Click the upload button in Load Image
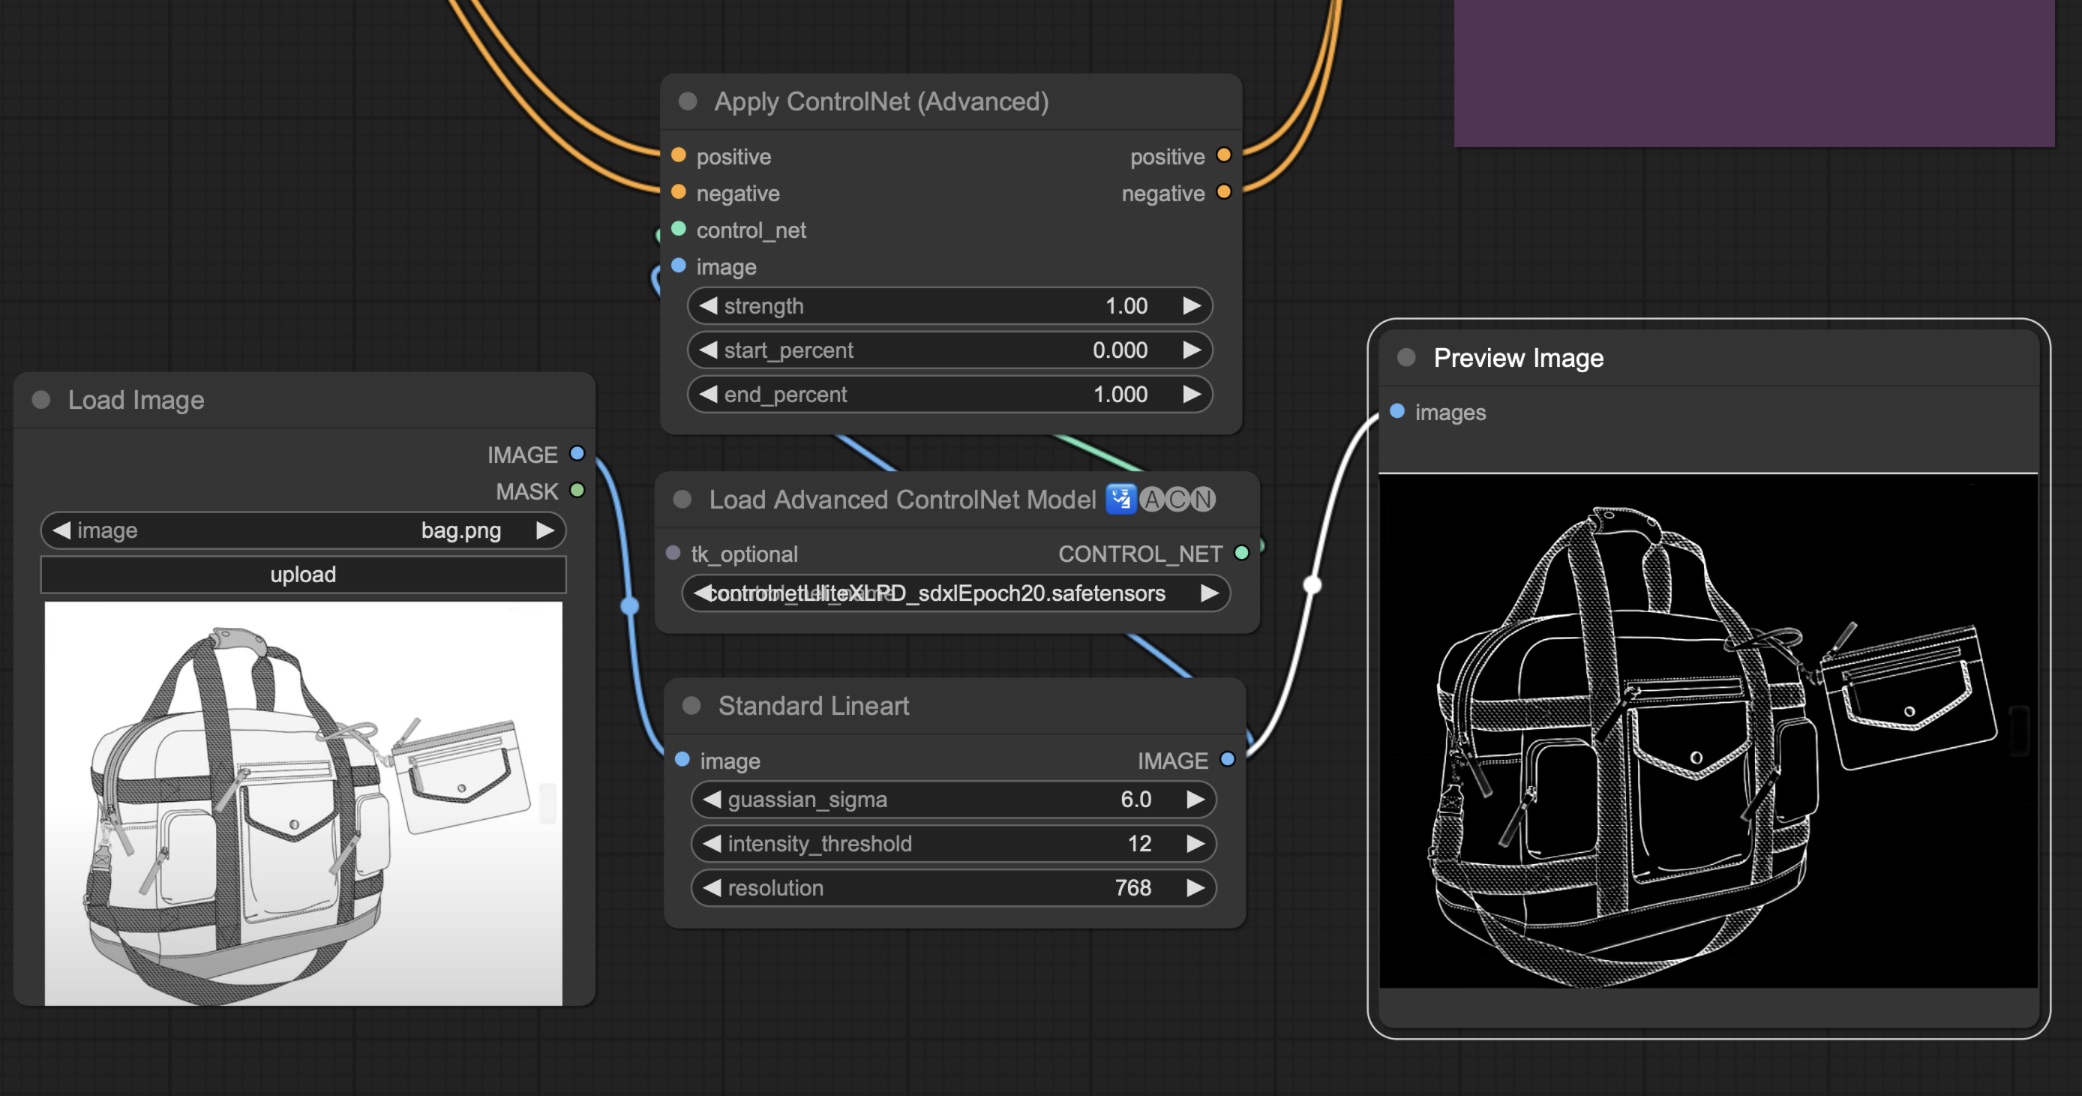Screen dimensions: 2082x1096 pyautogui.click(x=303, y=574)
